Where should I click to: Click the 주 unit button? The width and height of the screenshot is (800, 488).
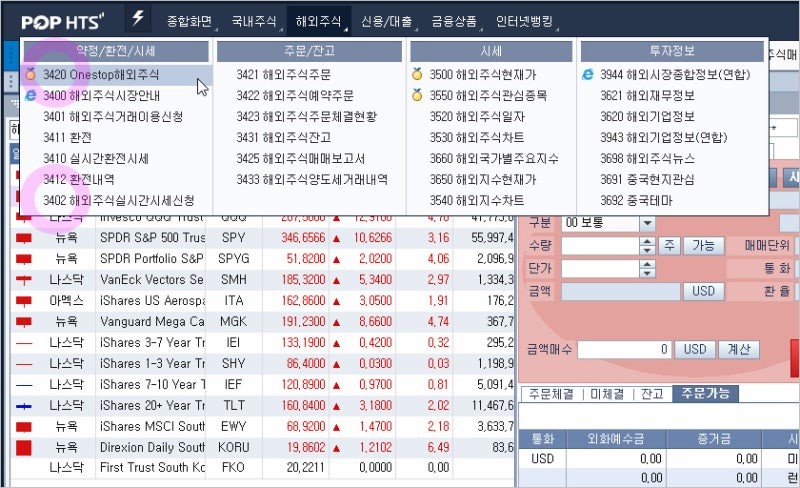669,246
